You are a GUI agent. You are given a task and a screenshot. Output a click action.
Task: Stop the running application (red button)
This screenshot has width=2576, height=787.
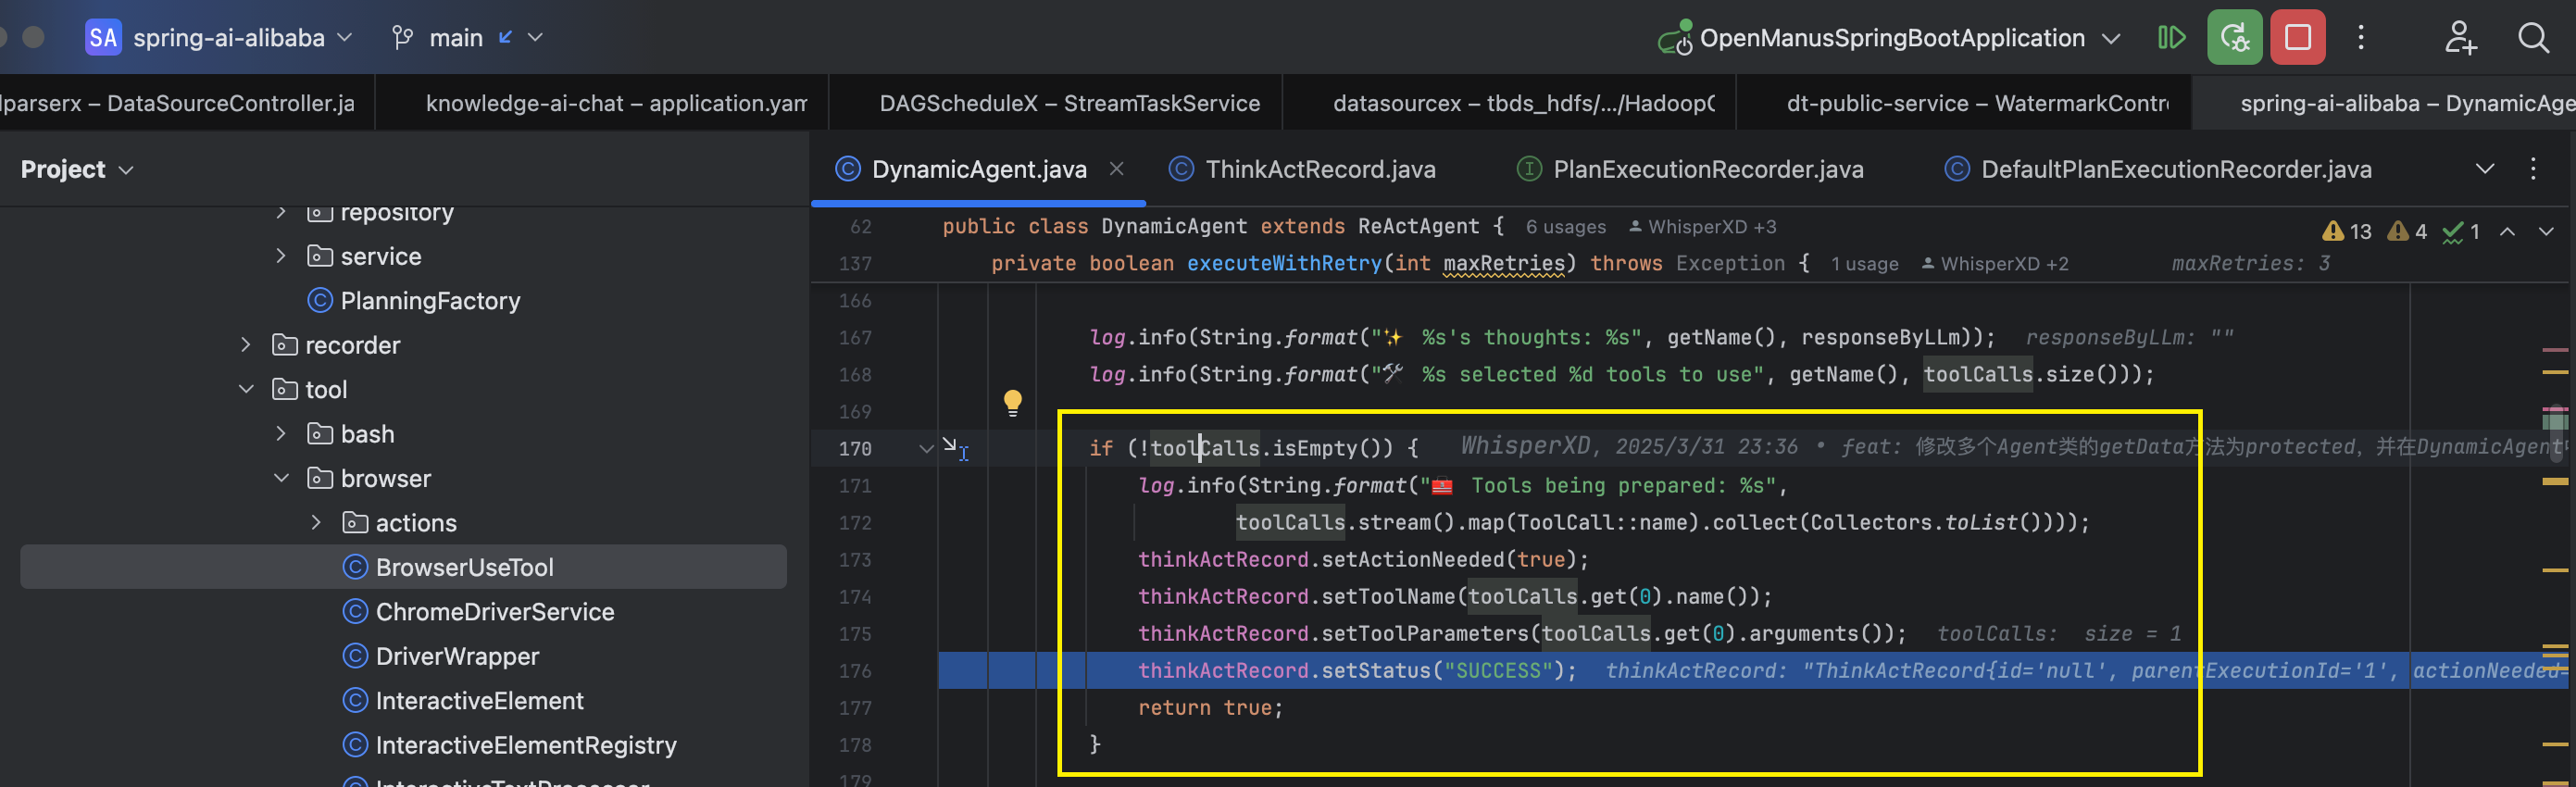pos(2297,38)
